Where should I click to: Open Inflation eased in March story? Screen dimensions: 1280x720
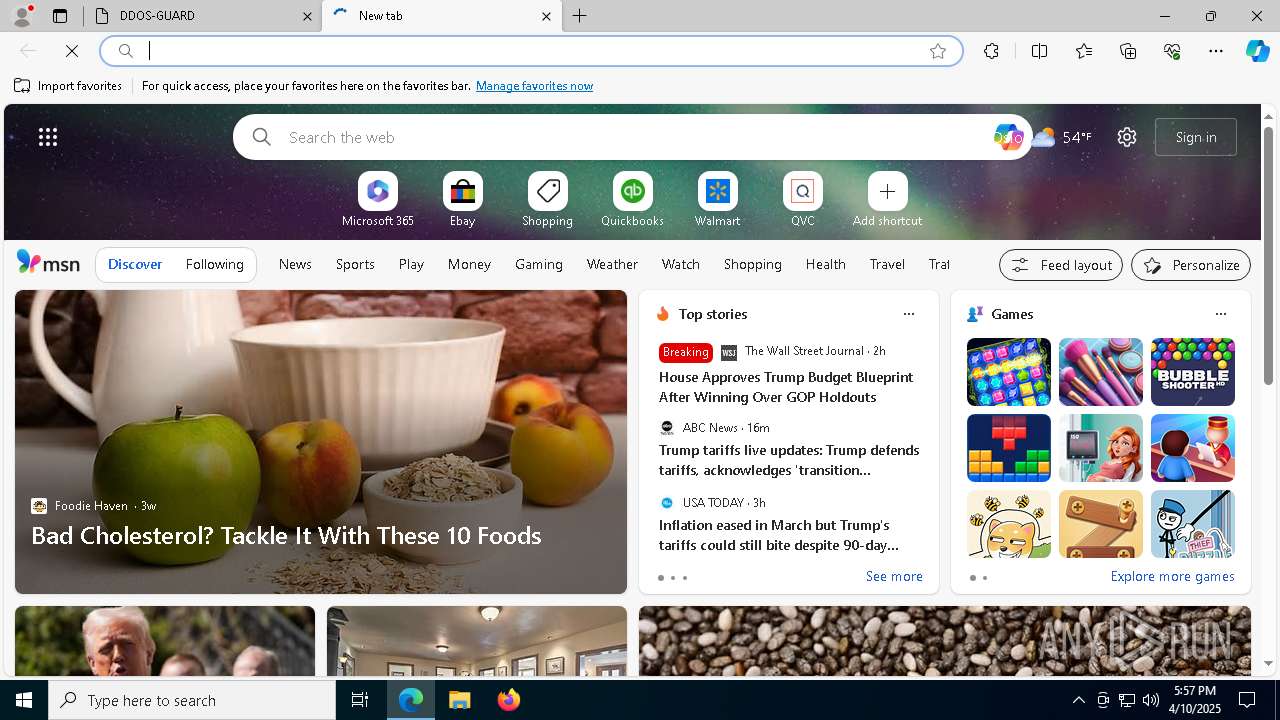click(778, 535)
